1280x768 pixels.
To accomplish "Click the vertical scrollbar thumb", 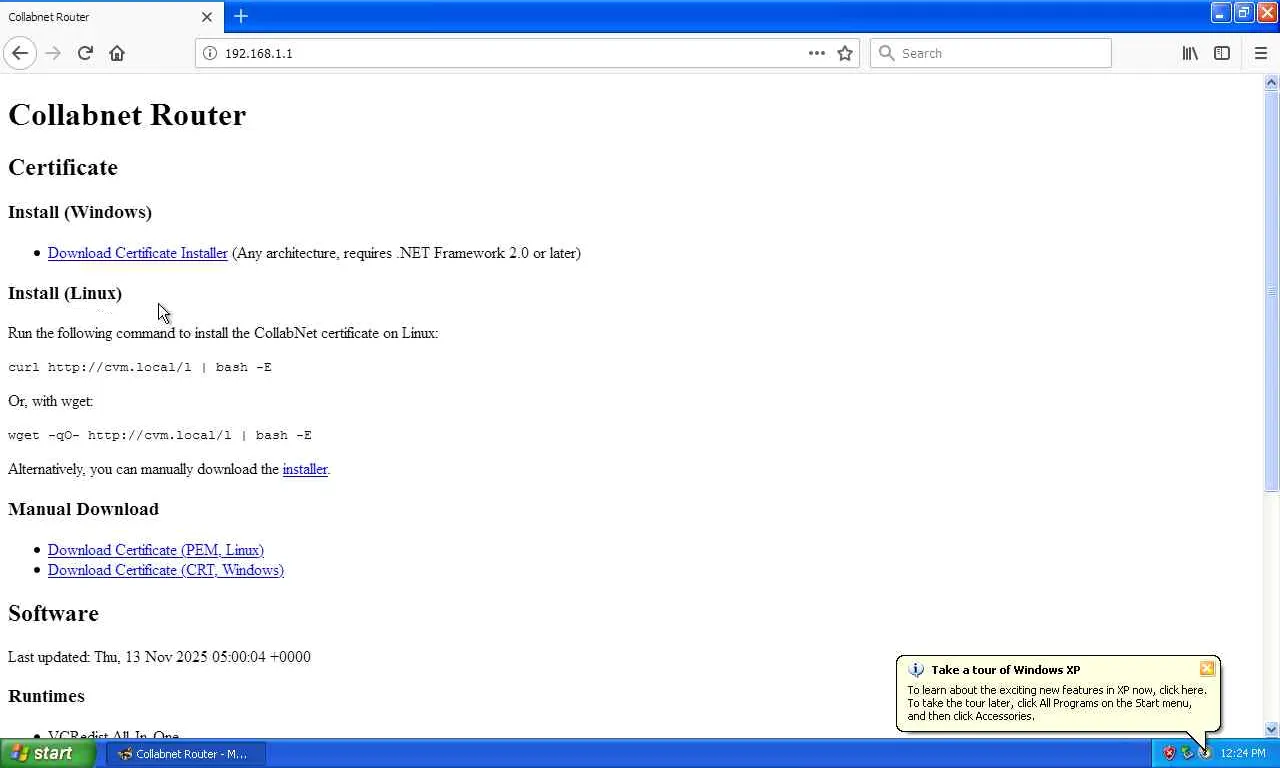I will [x=1272, y=291].
